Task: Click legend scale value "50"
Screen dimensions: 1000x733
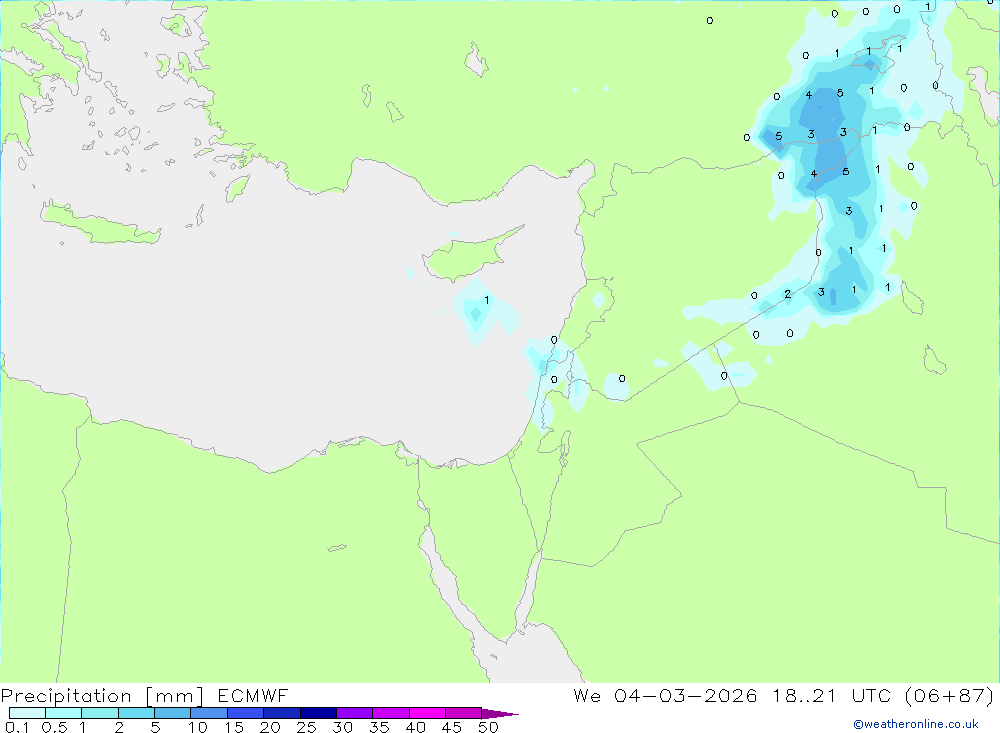Action: tap(489, 727)
